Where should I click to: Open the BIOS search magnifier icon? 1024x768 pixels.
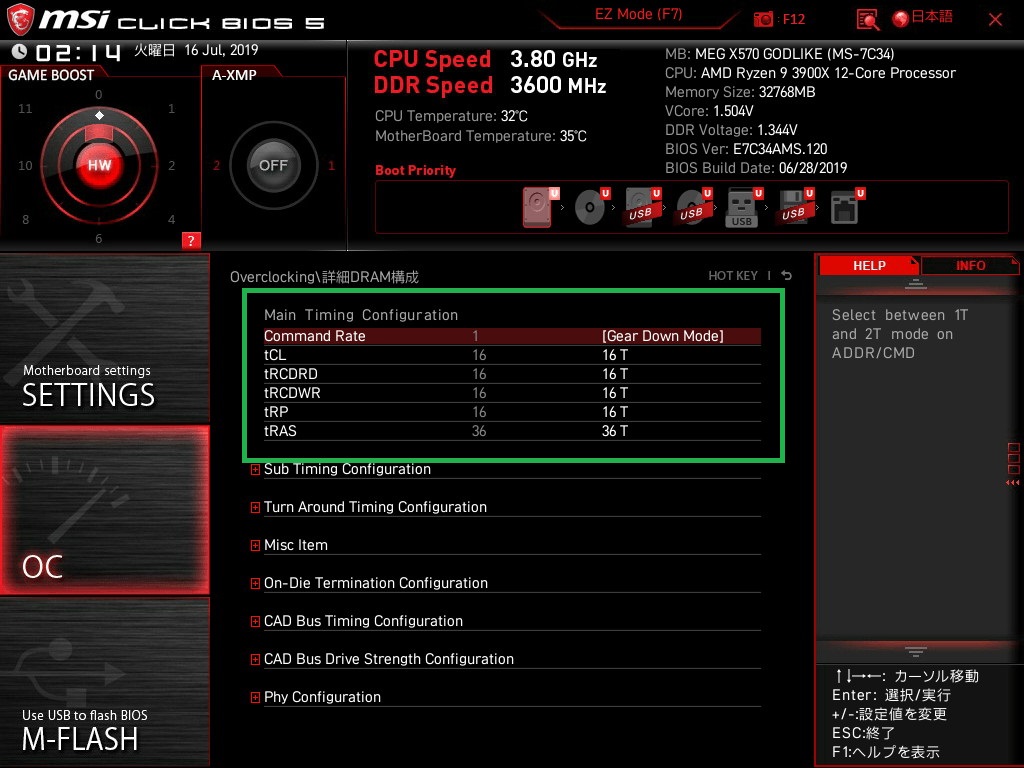pyautogui.click(x=867, y=20)
